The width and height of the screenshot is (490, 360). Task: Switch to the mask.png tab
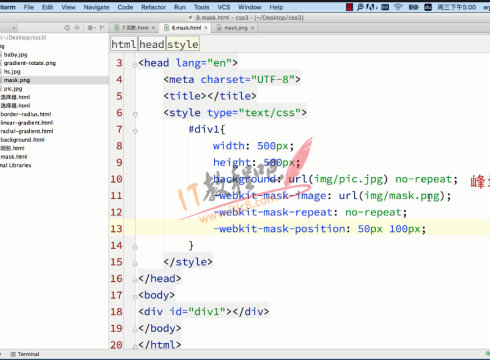(235, 28)
